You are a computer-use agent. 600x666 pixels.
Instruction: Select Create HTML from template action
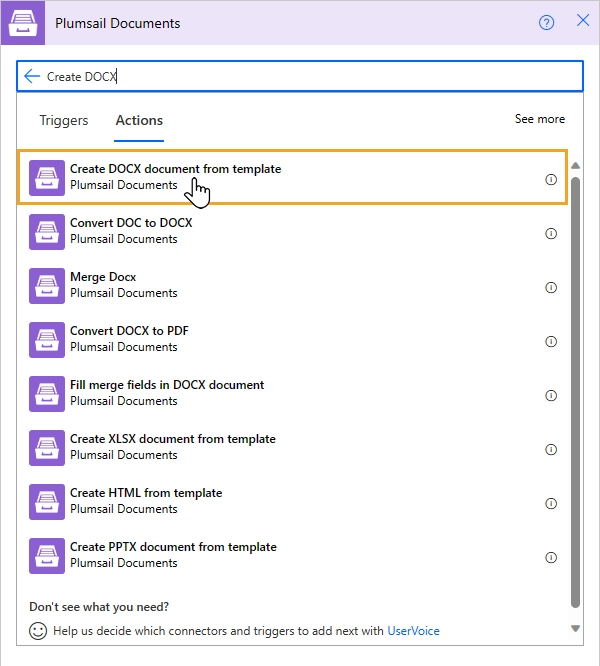[x=292, y=501]
